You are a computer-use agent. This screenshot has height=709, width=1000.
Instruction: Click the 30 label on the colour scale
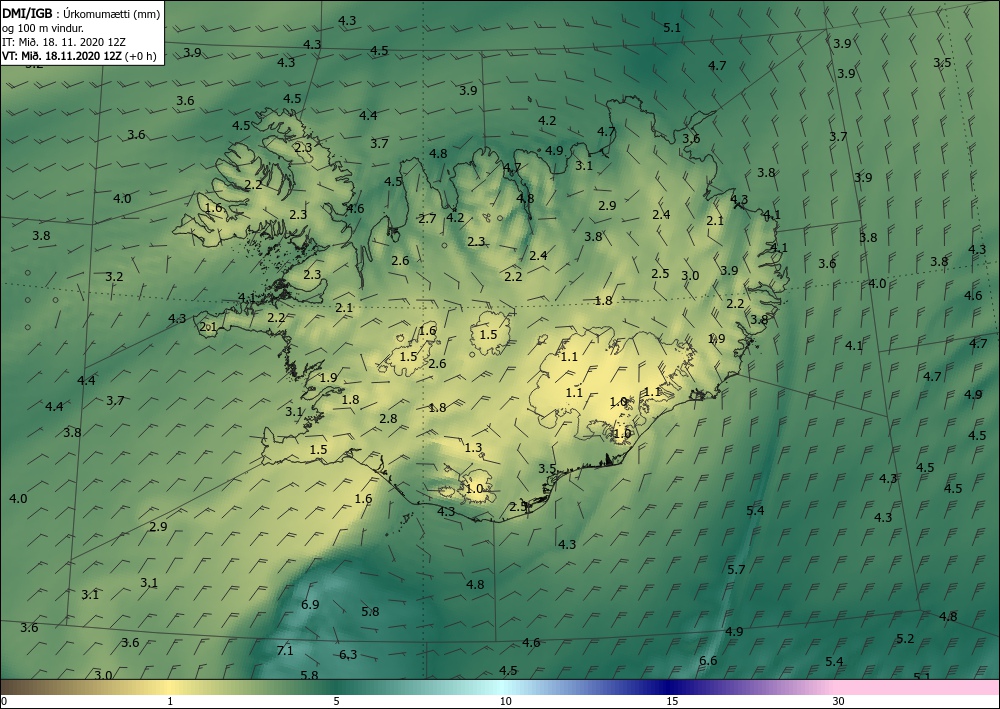pos(838,702)
